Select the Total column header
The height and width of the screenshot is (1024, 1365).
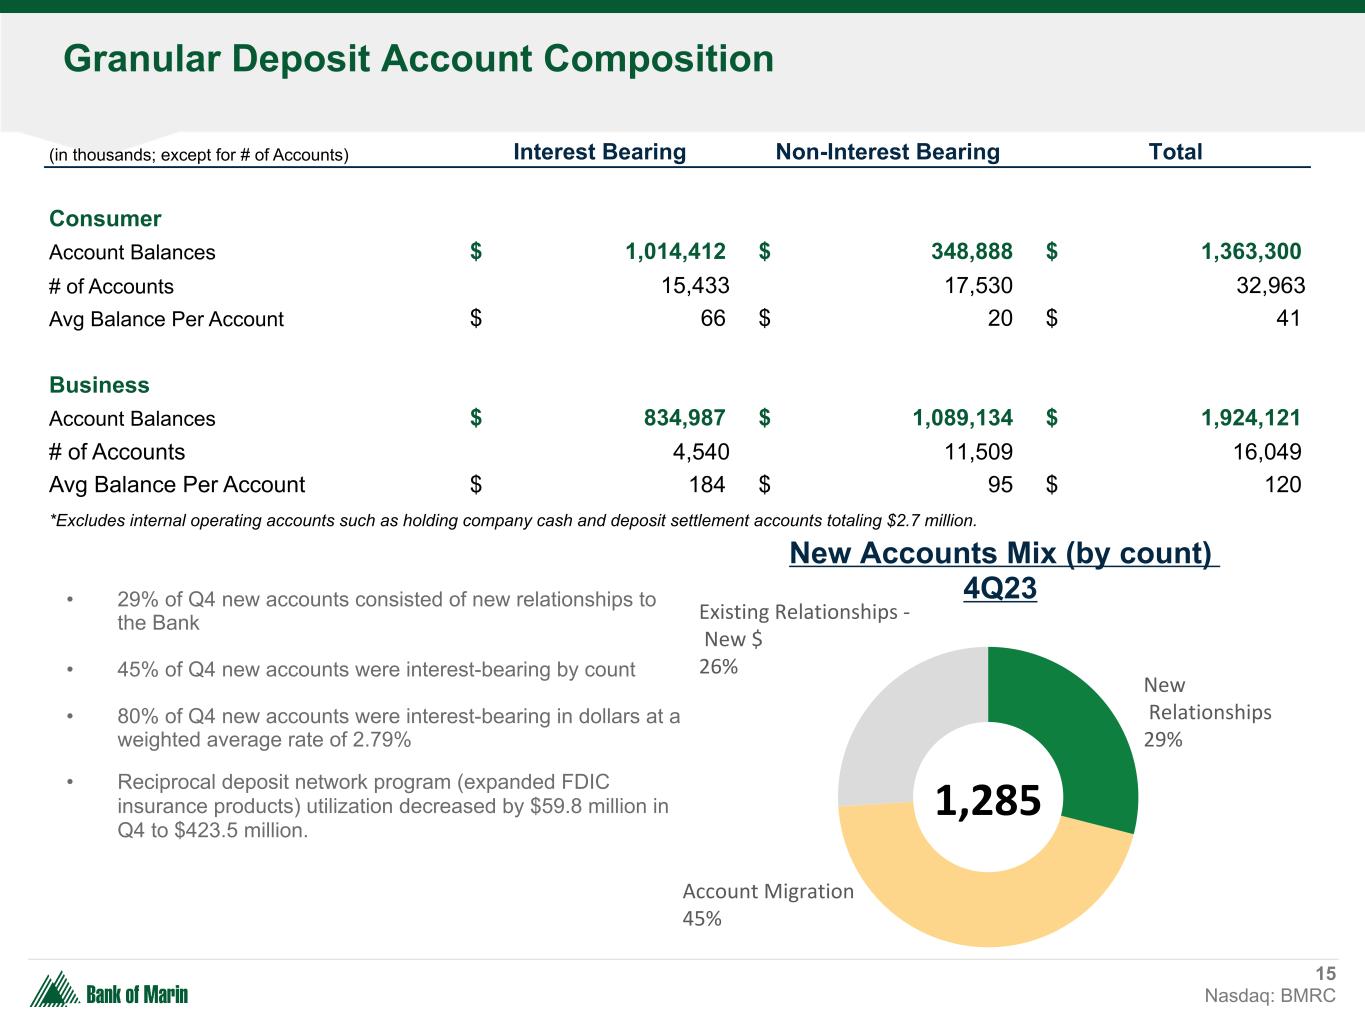(x=1175, y=152)
